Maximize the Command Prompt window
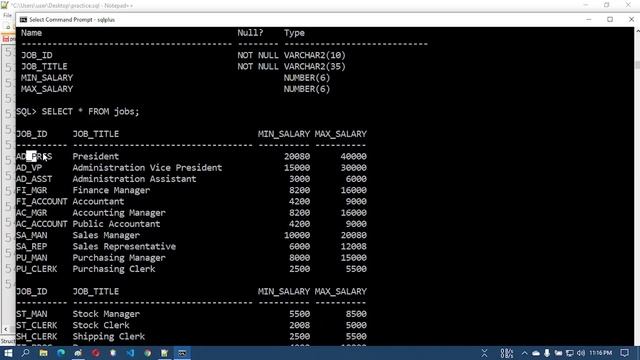Screen dimensions: 640x360 (610, 20)
